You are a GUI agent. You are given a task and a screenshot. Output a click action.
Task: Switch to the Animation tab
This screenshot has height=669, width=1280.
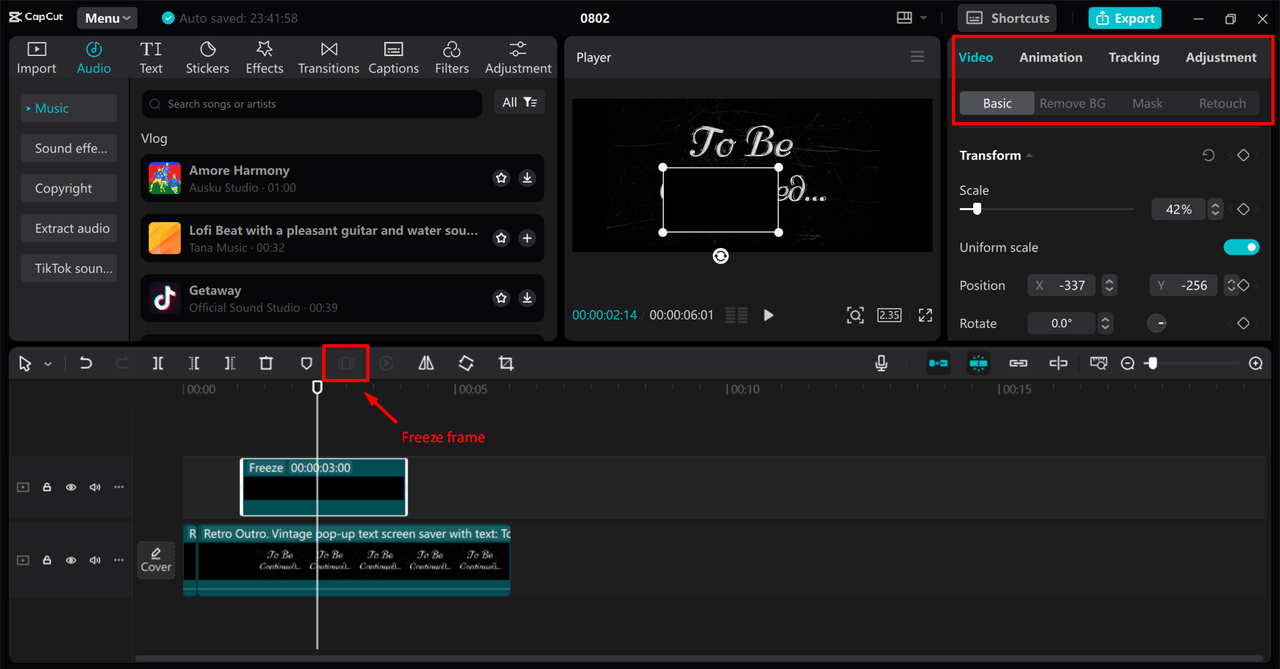1050,57
